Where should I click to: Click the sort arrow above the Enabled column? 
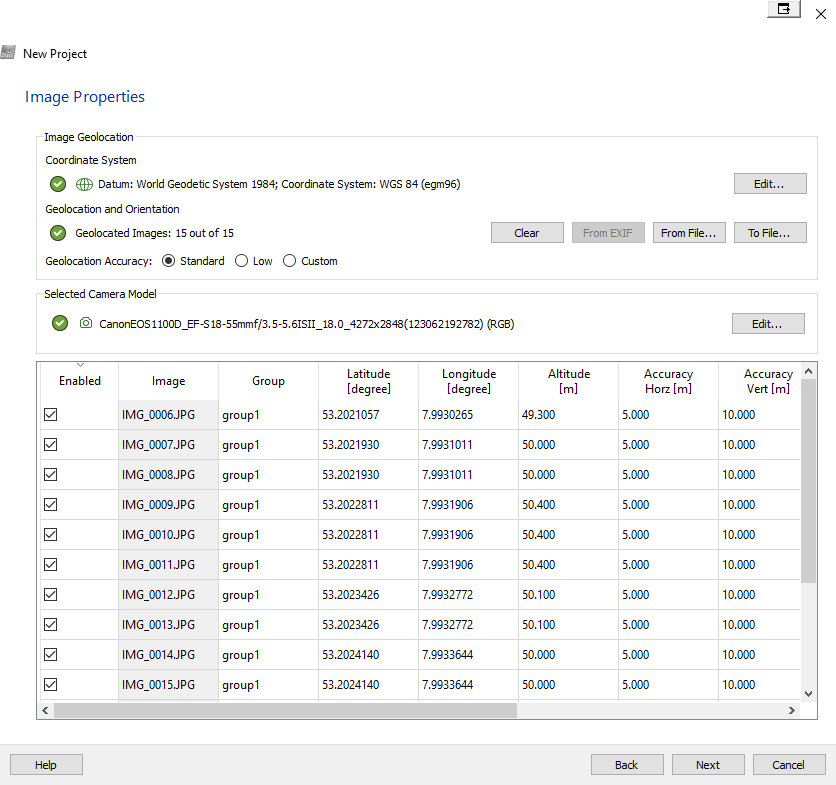point(80,365)
